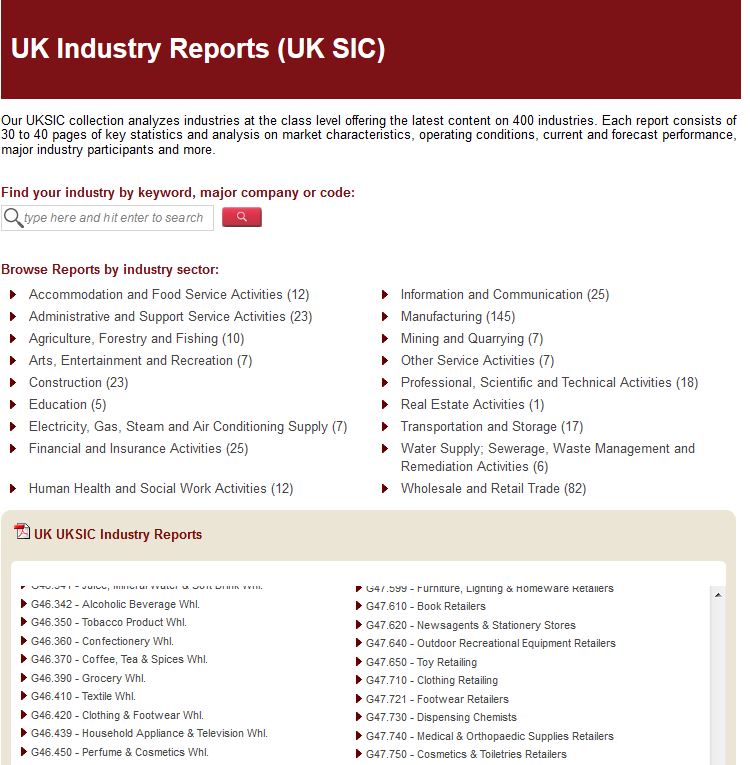Viewport: 750px width, 765px height.
Task: Open Water Supply; Sewerage, Waste Management sector
Action: pos(547,457)
